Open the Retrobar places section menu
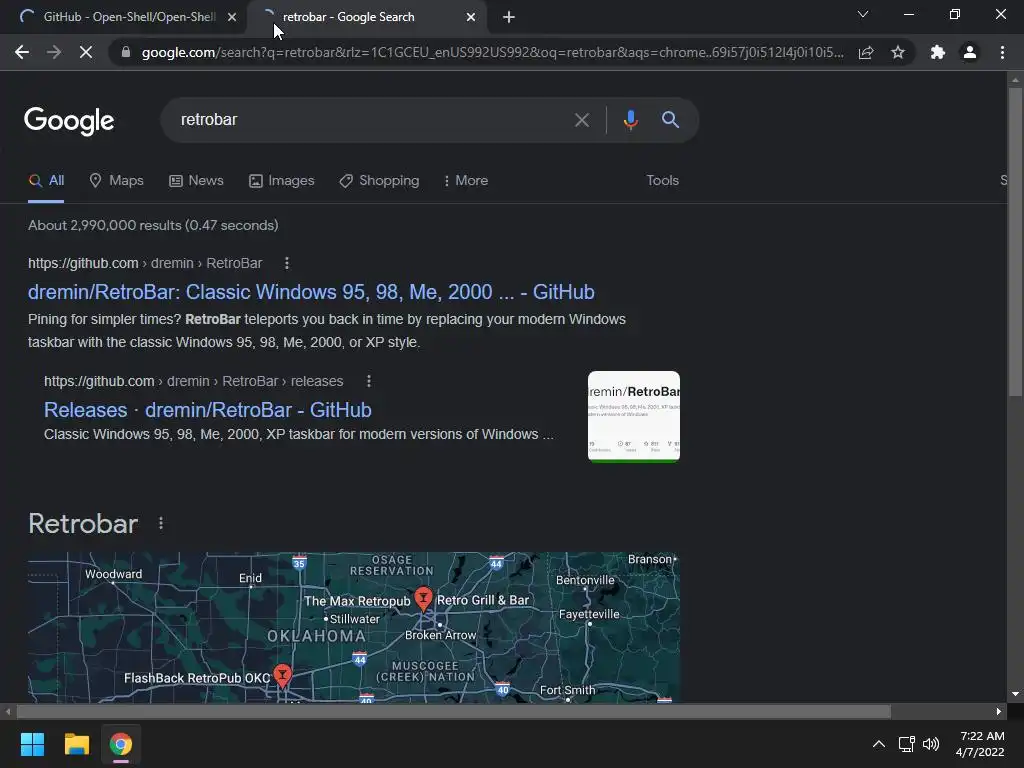The height and width of the screenshot is (768, 1024). tap(161, 524)
